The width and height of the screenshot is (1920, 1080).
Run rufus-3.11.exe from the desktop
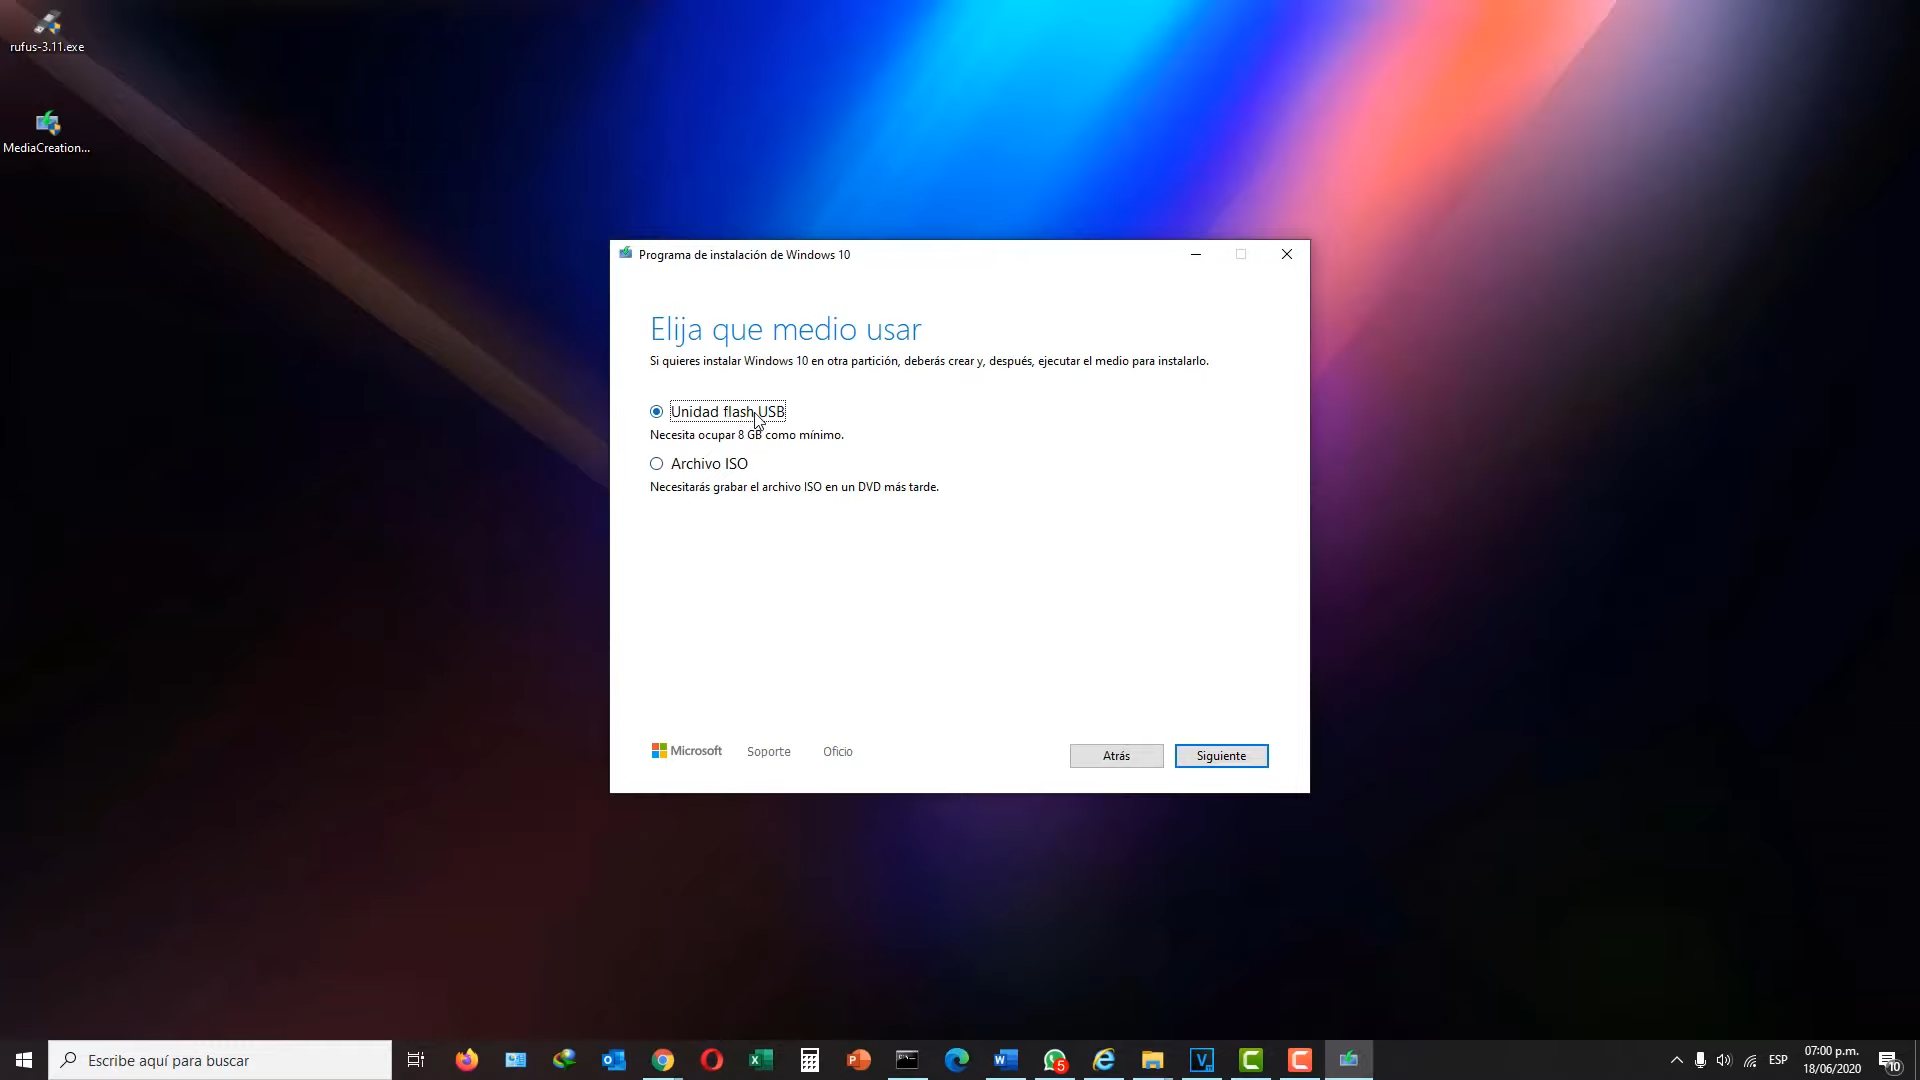(x=46, y=22)
